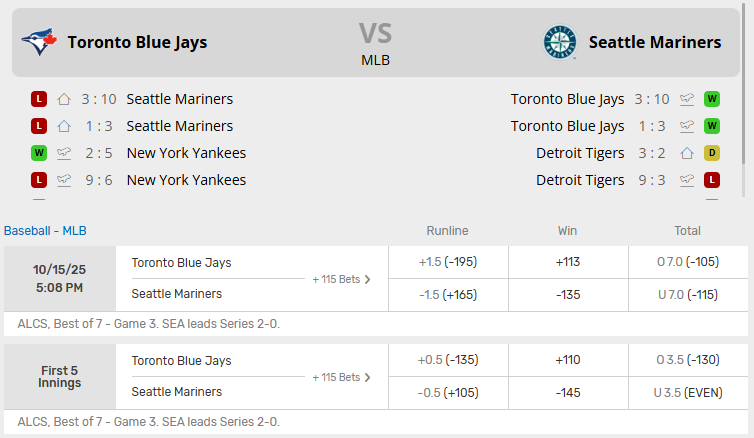Click the away icon beside 9:6 New York Yankees
Viewport: 754px width, 438px height.
click(64, 180)
